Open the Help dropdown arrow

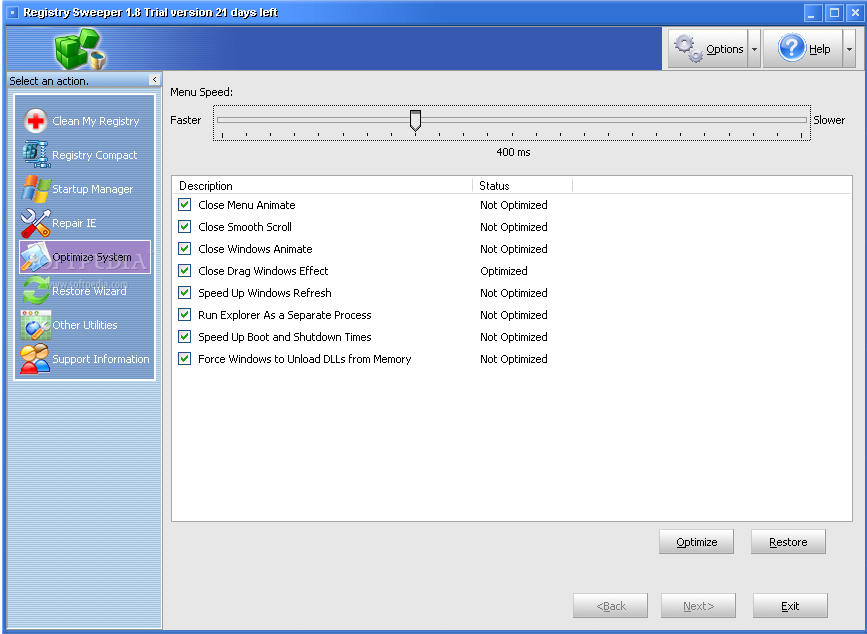point(849,49)
